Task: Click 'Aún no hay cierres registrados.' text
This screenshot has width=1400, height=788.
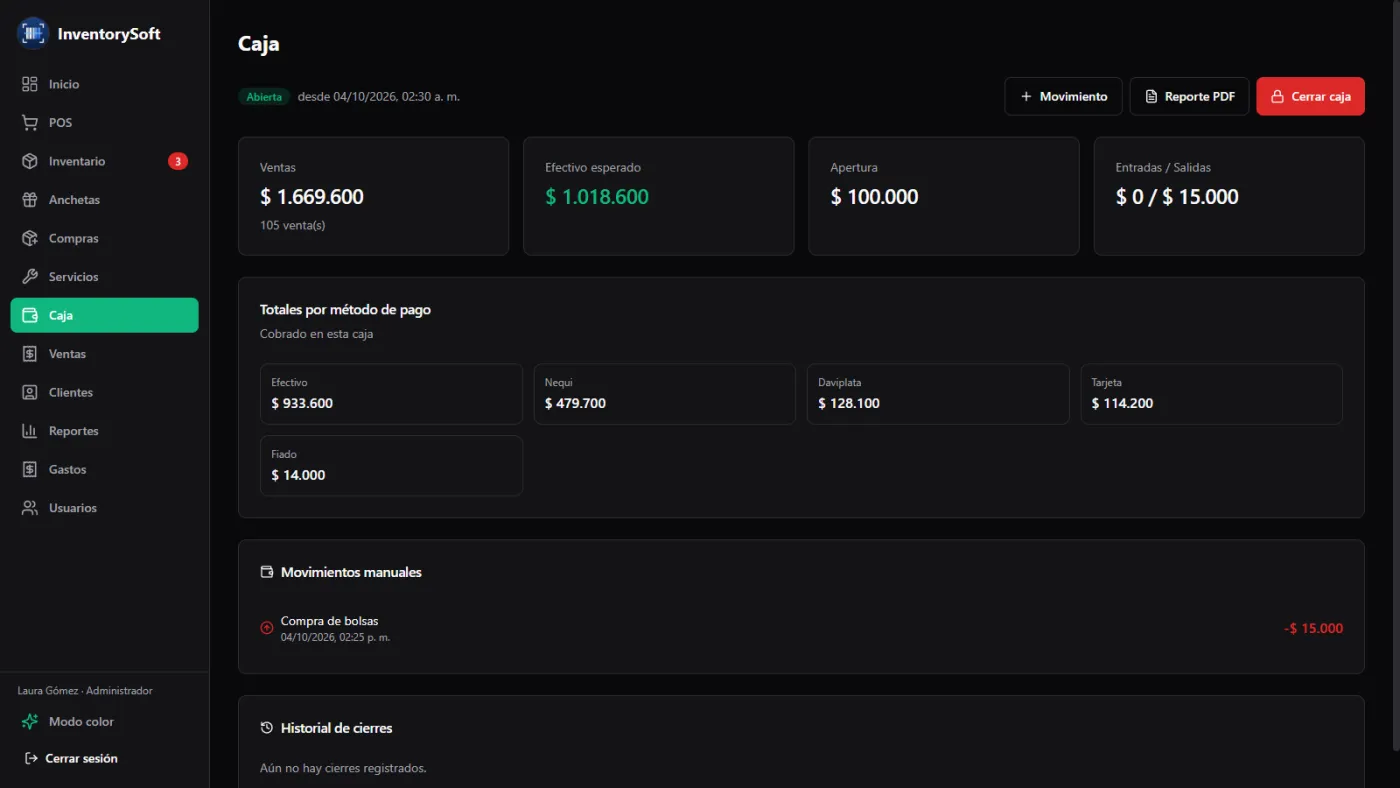Action: [x=343, y=768]
